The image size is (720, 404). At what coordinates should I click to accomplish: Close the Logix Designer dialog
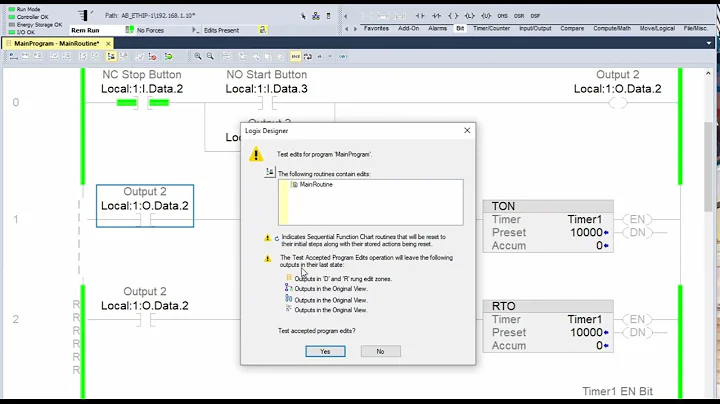467,130
